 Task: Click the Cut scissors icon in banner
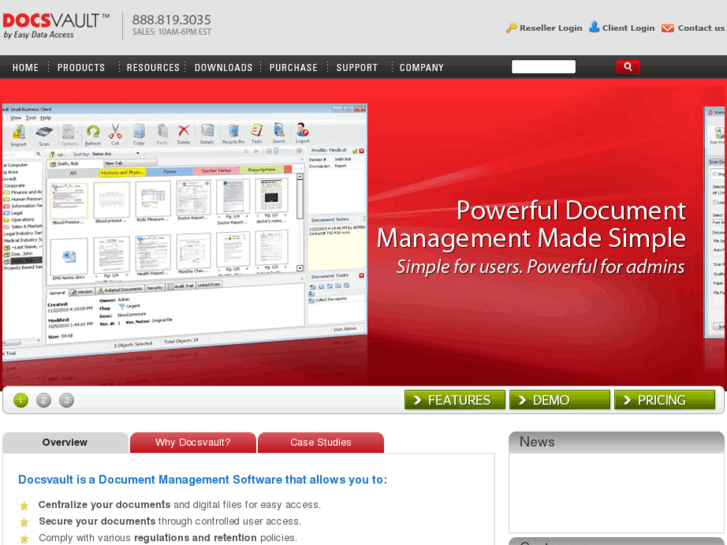point(115,135)
